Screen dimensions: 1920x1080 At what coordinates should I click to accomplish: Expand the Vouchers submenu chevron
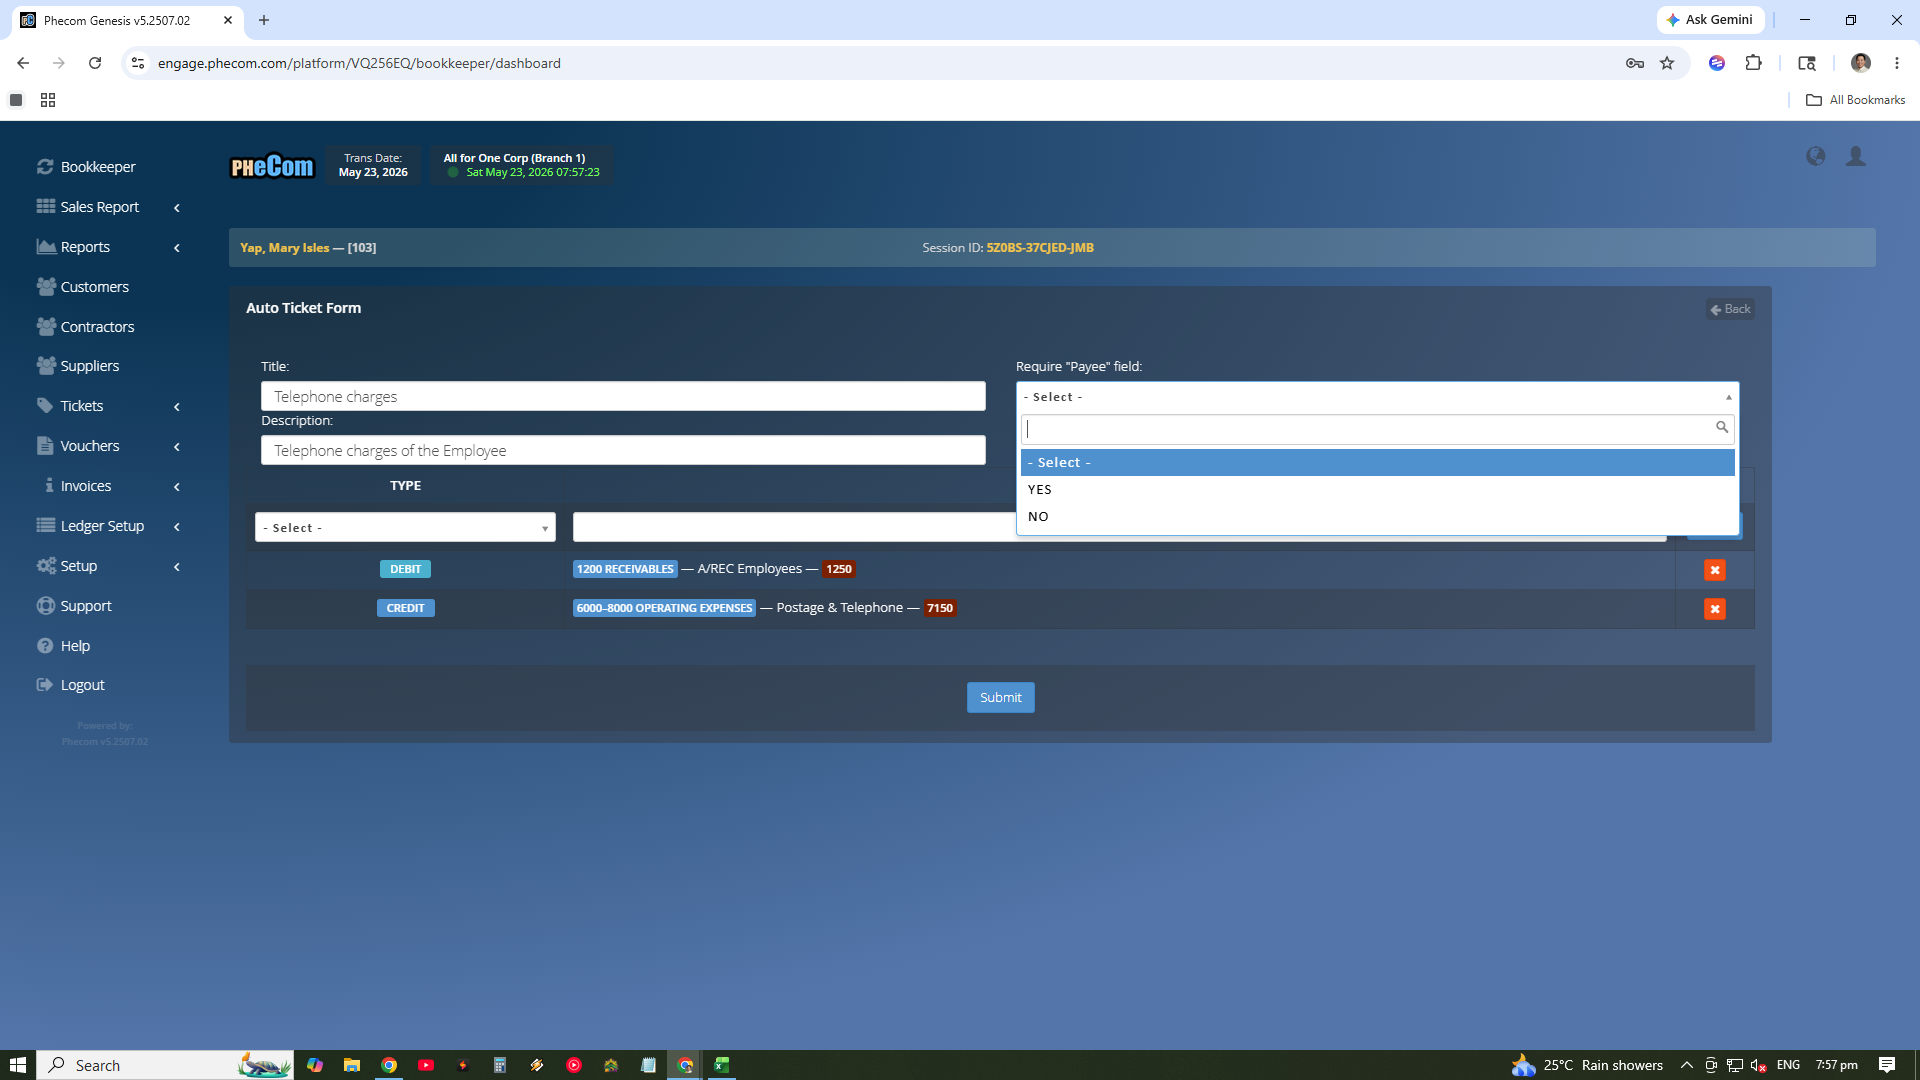[177, 446]
